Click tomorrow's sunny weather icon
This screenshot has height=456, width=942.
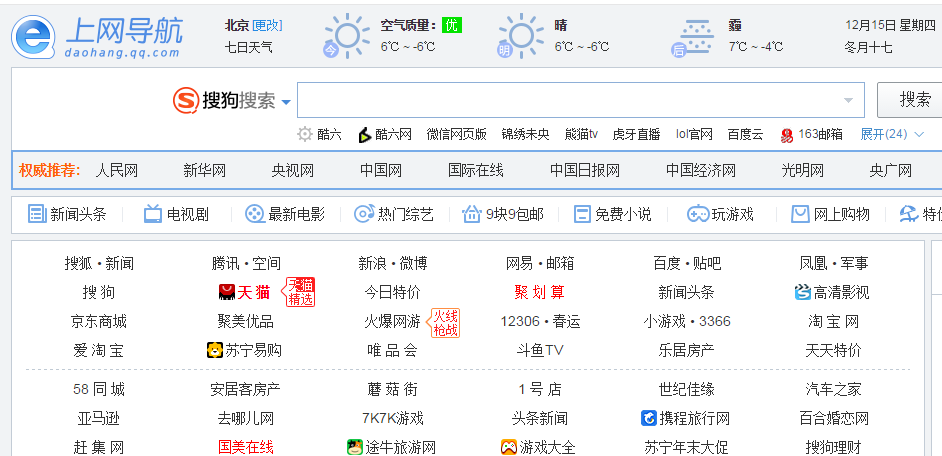(520, 35)
